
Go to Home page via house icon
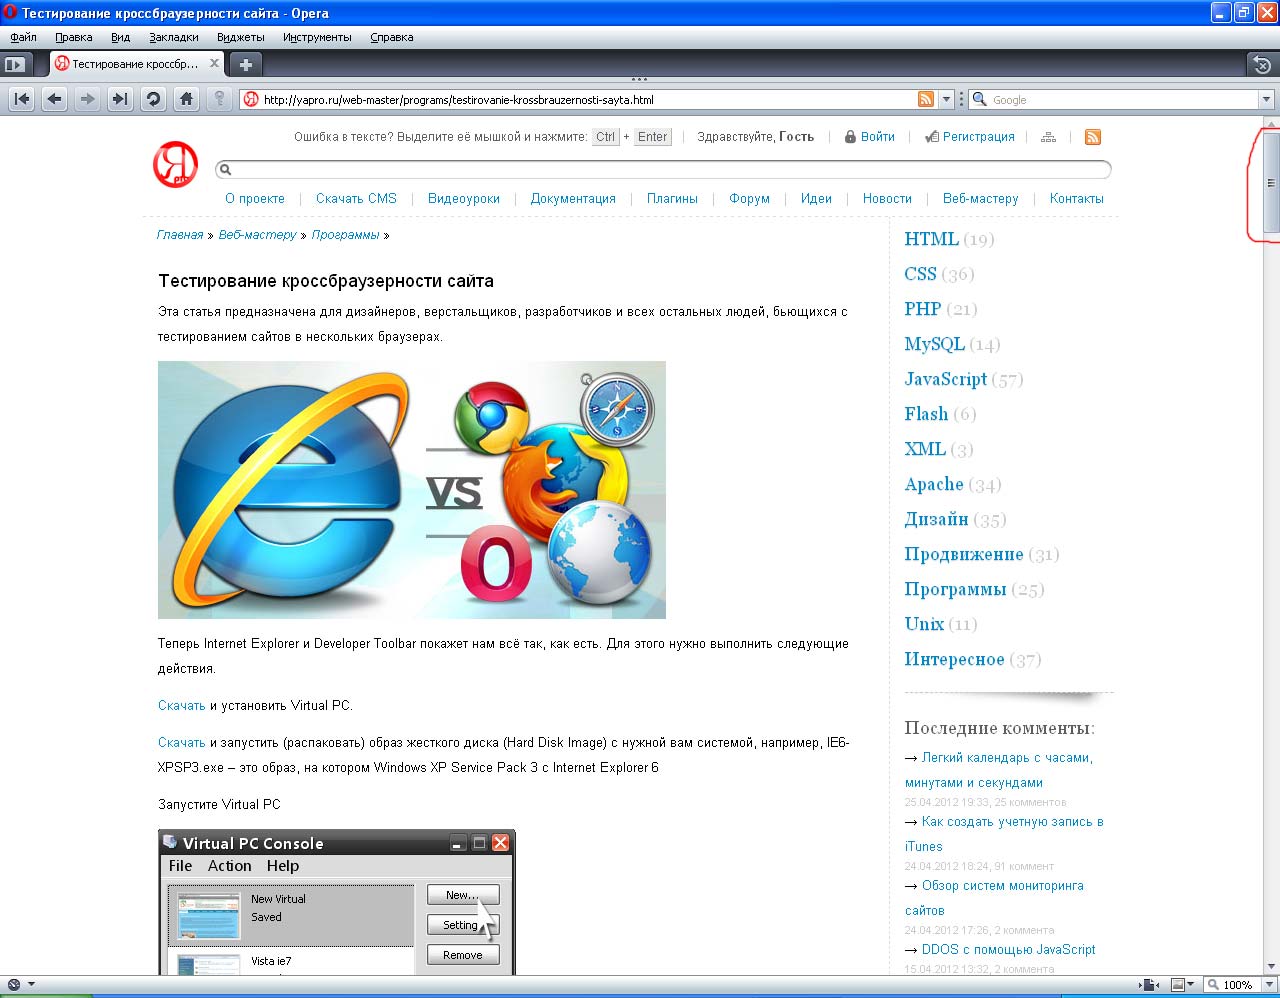186,99
